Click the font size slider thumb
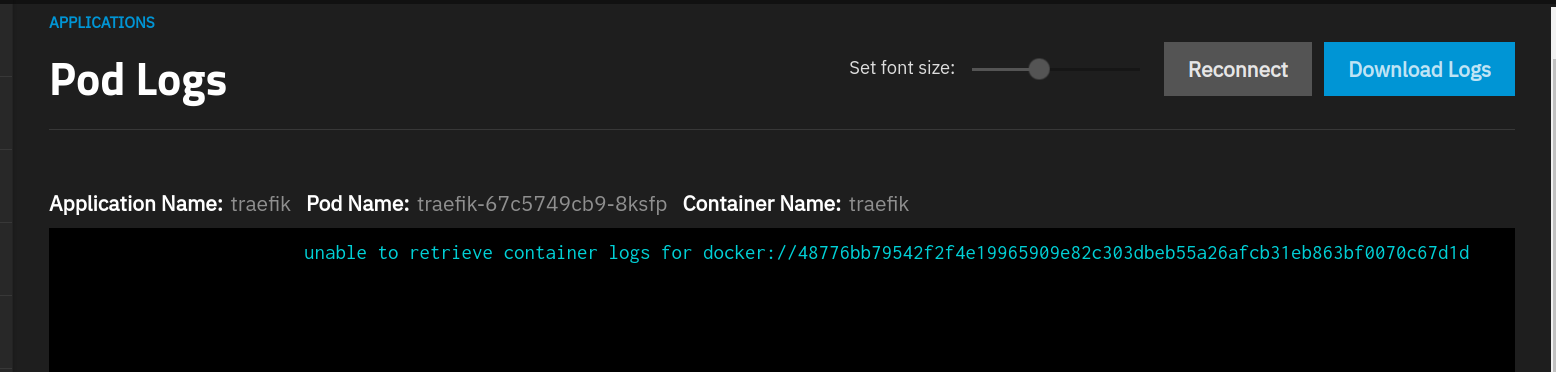Screen dimensions: 1556x372 point(1039,69)
